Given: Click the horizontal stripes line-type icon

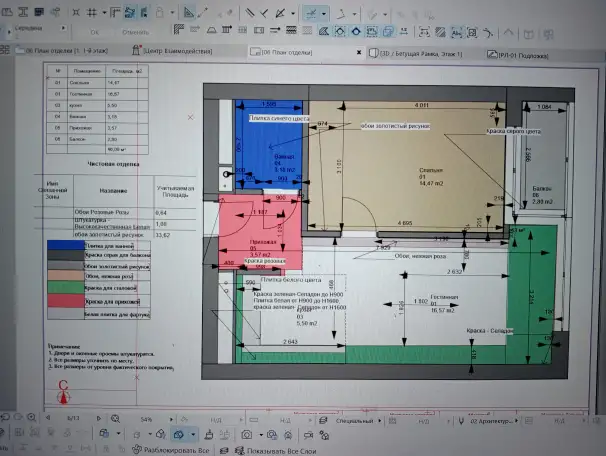Looking at the screenshot, I should coord(291,30).
